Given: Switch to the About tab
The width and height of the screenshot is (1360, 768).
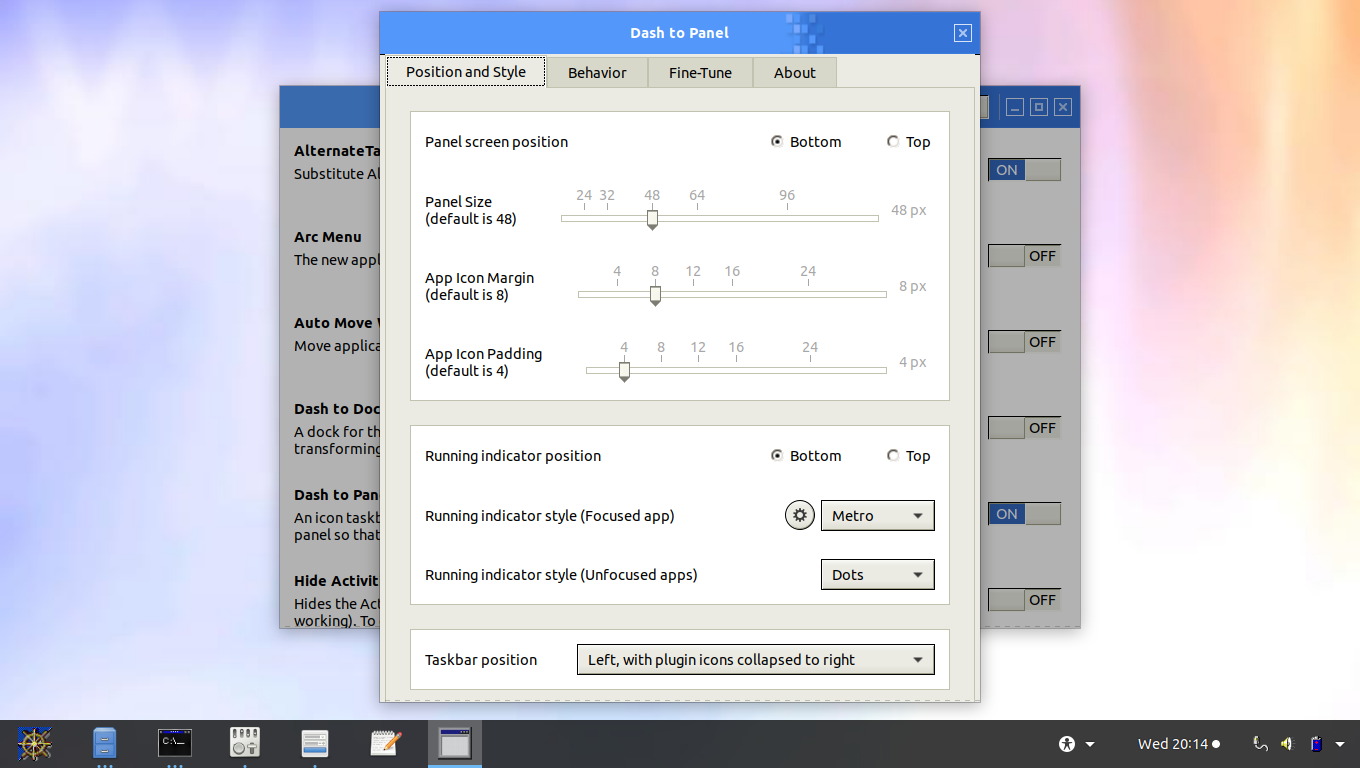Looking at the screenshot, I should click(x=794, y=73).
